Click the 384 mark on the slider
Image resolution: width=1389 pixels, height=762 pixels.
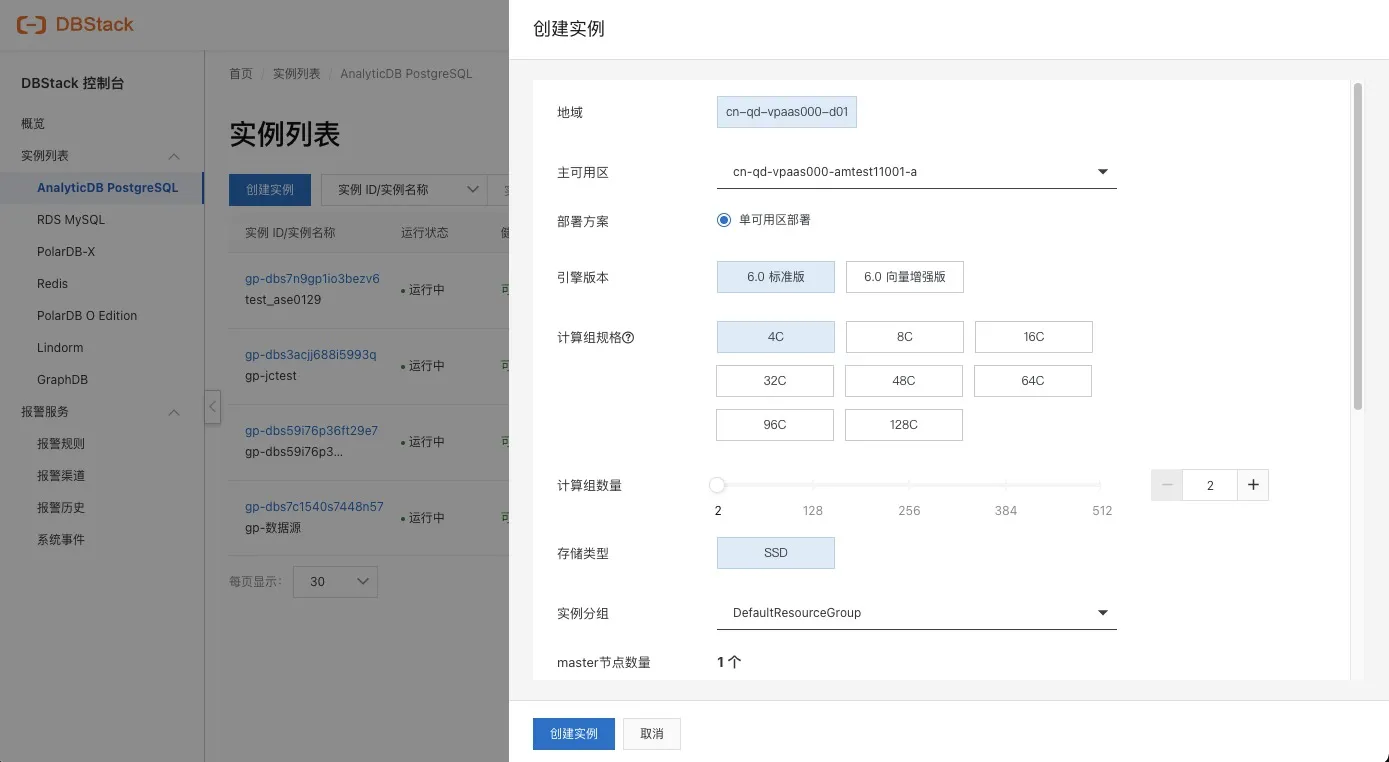1006,510
